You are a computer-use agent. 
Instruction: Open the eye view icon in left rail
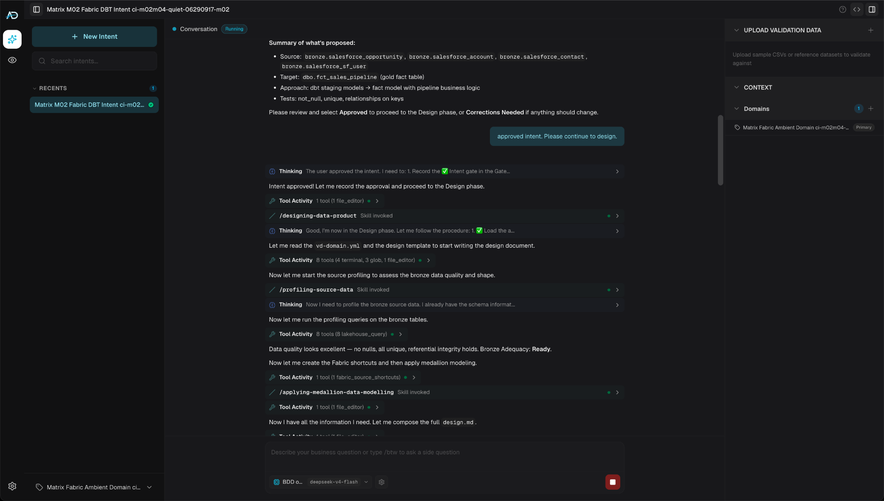(12, 60)
